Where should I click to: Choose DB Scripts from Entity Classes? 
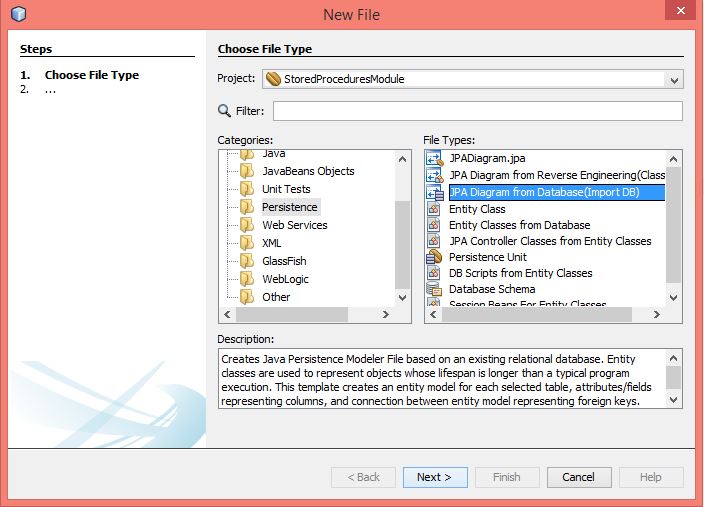520,273
